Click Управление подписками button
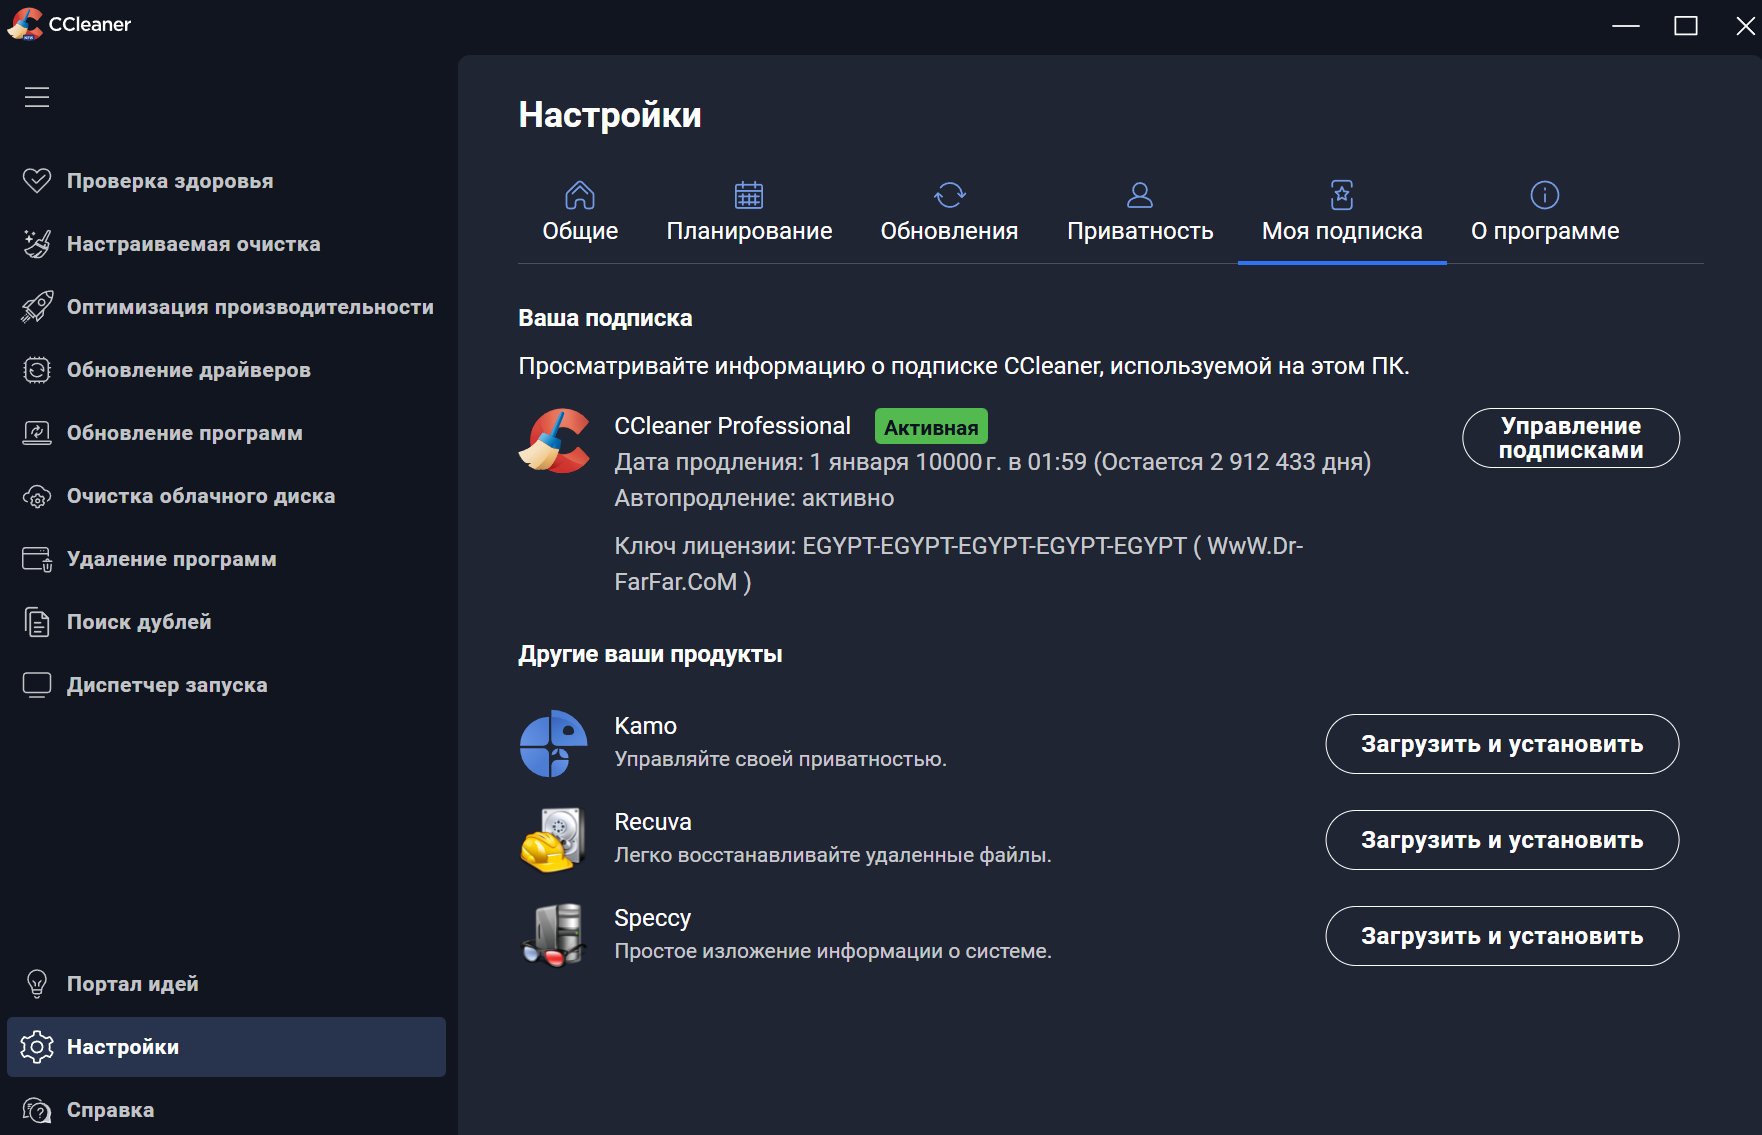Viewport: 1762px width, 1135px height. [1570, 438]
